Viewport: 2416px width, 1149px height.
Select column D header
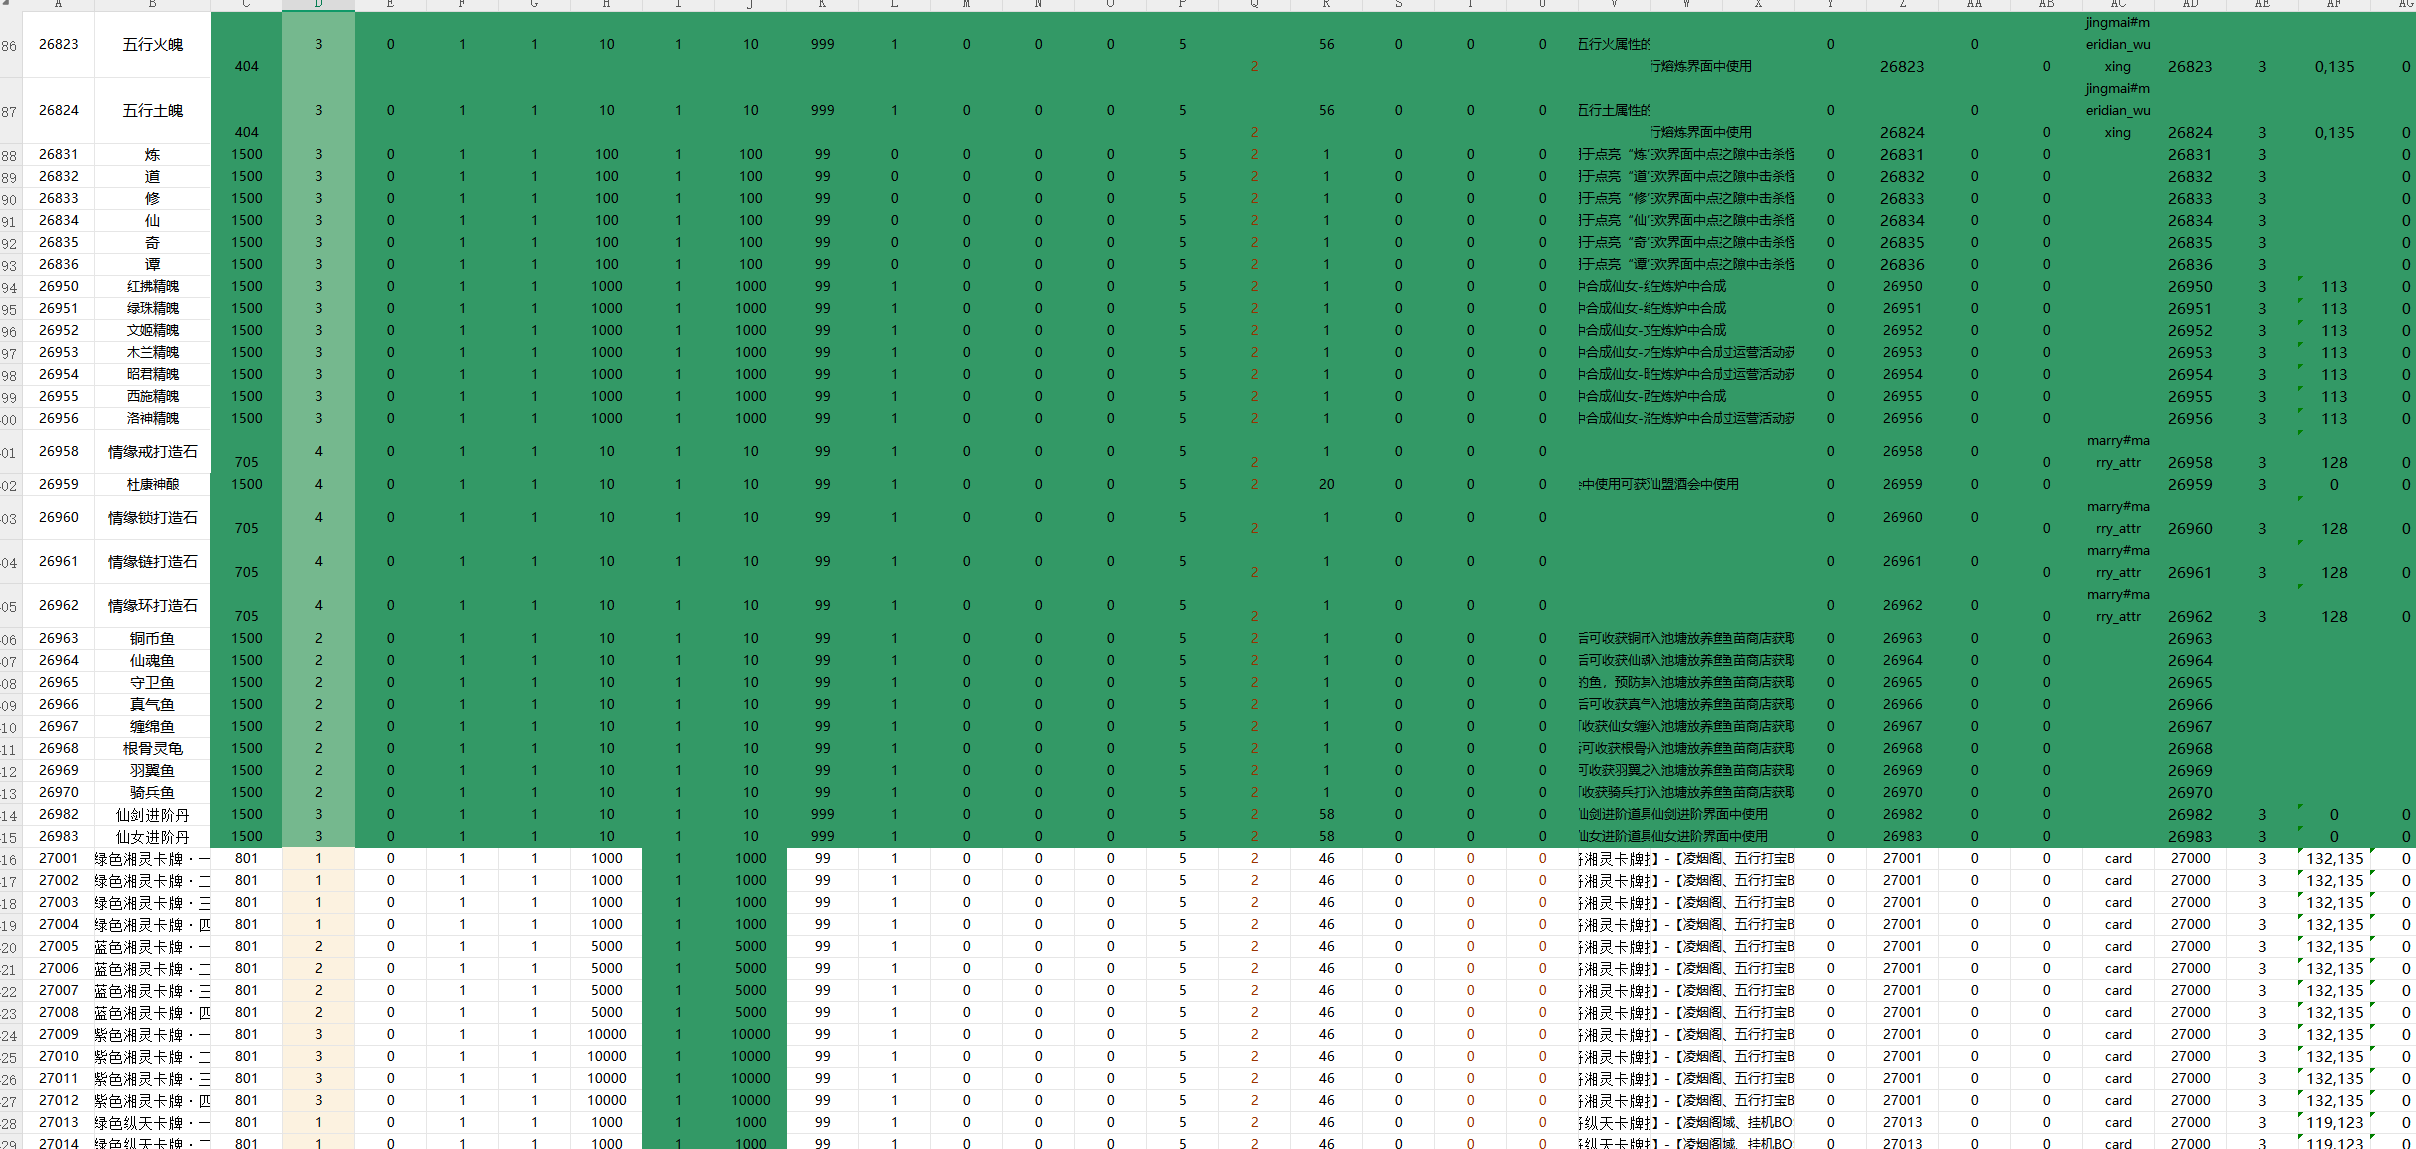[x=318, y=4]
